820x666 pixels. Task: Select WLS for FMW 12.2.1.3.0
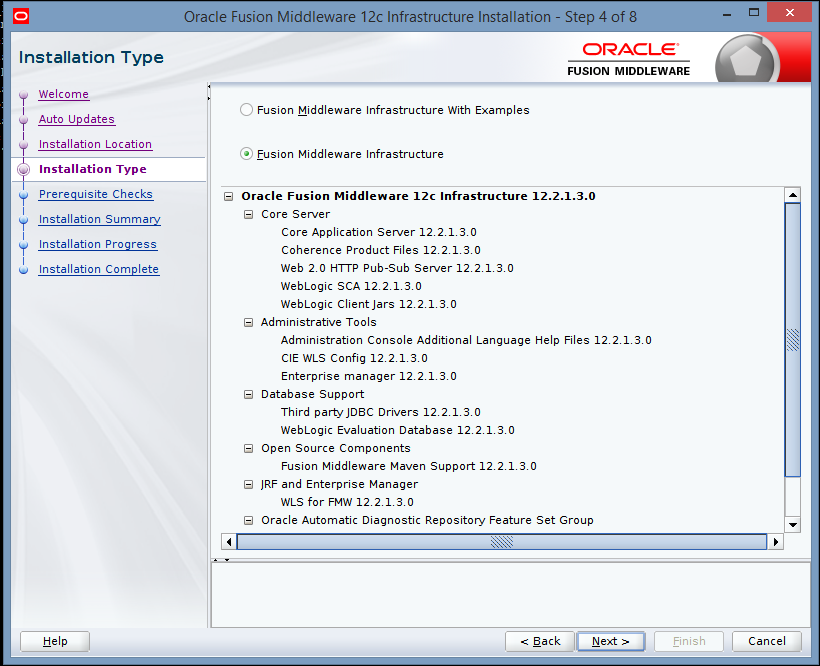coord(347,502)
